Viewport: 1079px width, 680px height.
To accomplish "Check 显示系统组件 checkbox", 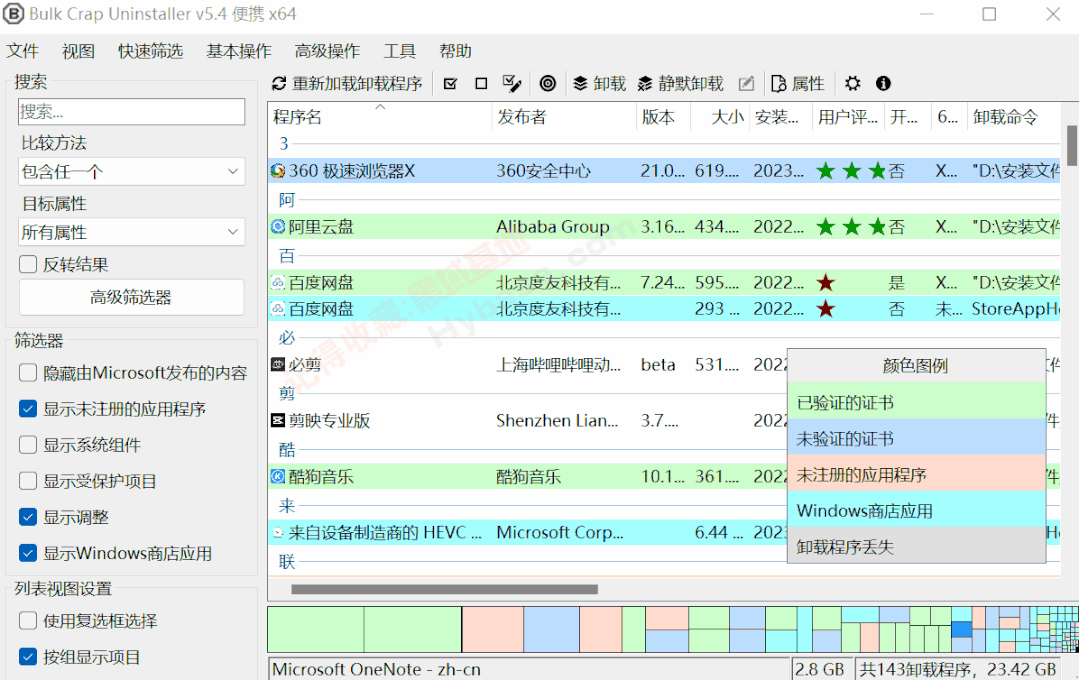I will coord(28,445).
